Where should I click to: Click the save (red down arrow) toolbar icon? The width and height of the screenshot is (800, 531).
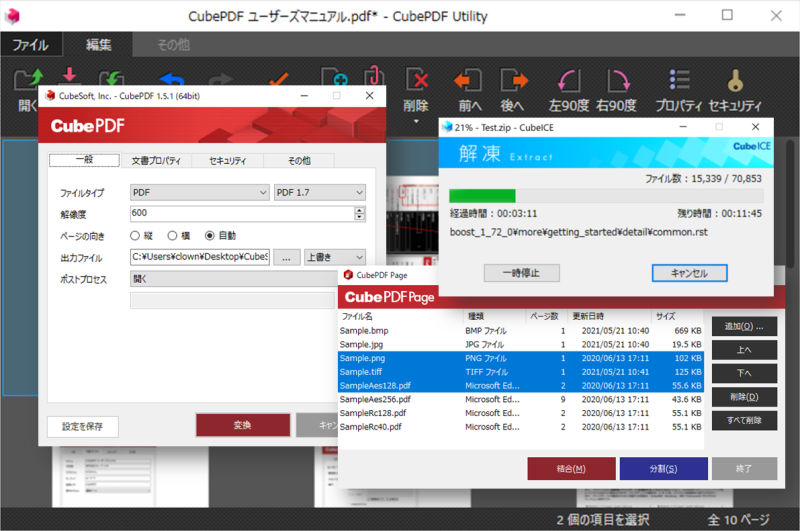pos(70,76)
